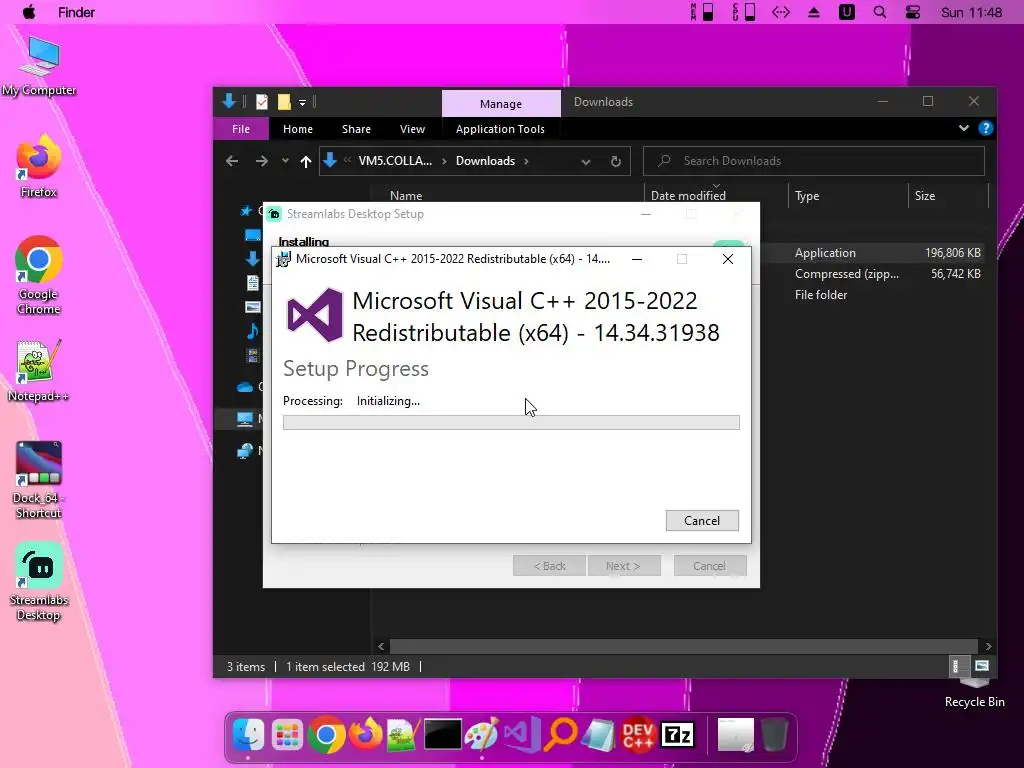The width and height of the screenshot is (1024, 768).
Task: Select the Manage contextual tab
Action: point(501,103)
